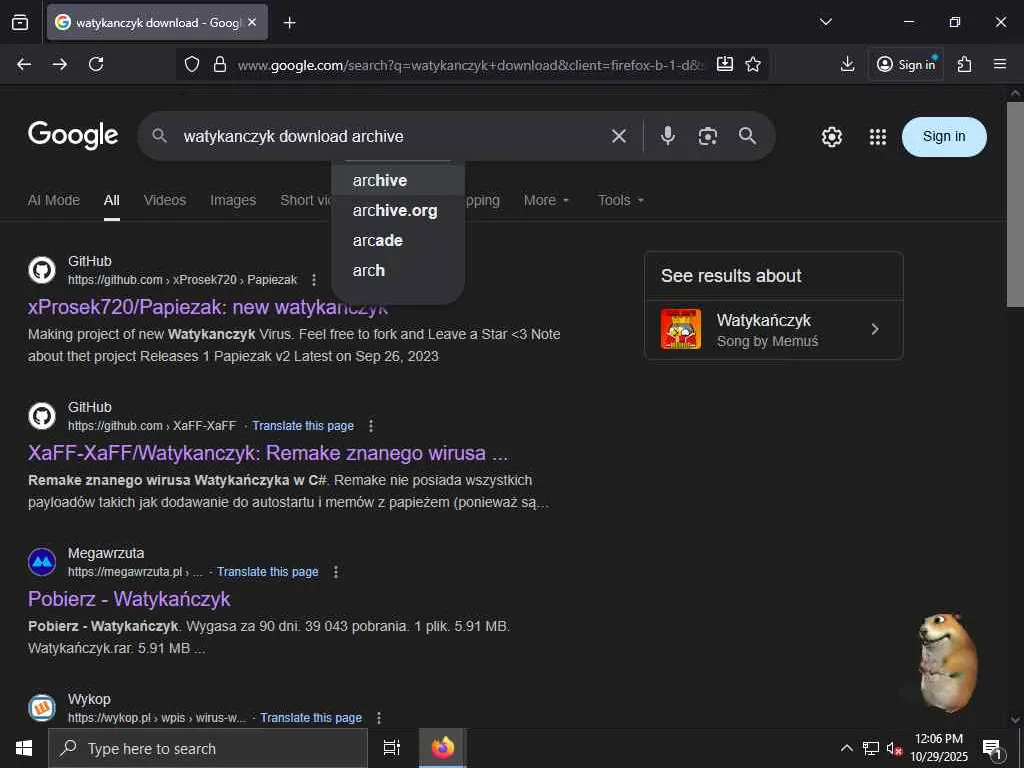1024x768 pixels.
Task: Translate the Wykop page
Action: click(x=311, y=718)
